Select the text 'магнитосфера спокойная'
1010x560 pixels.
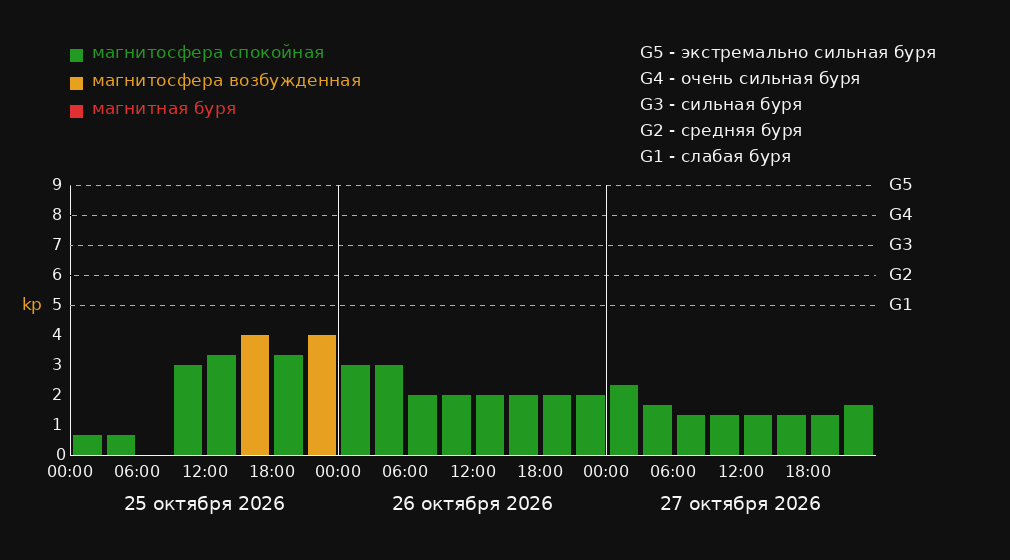coord(208,53)
